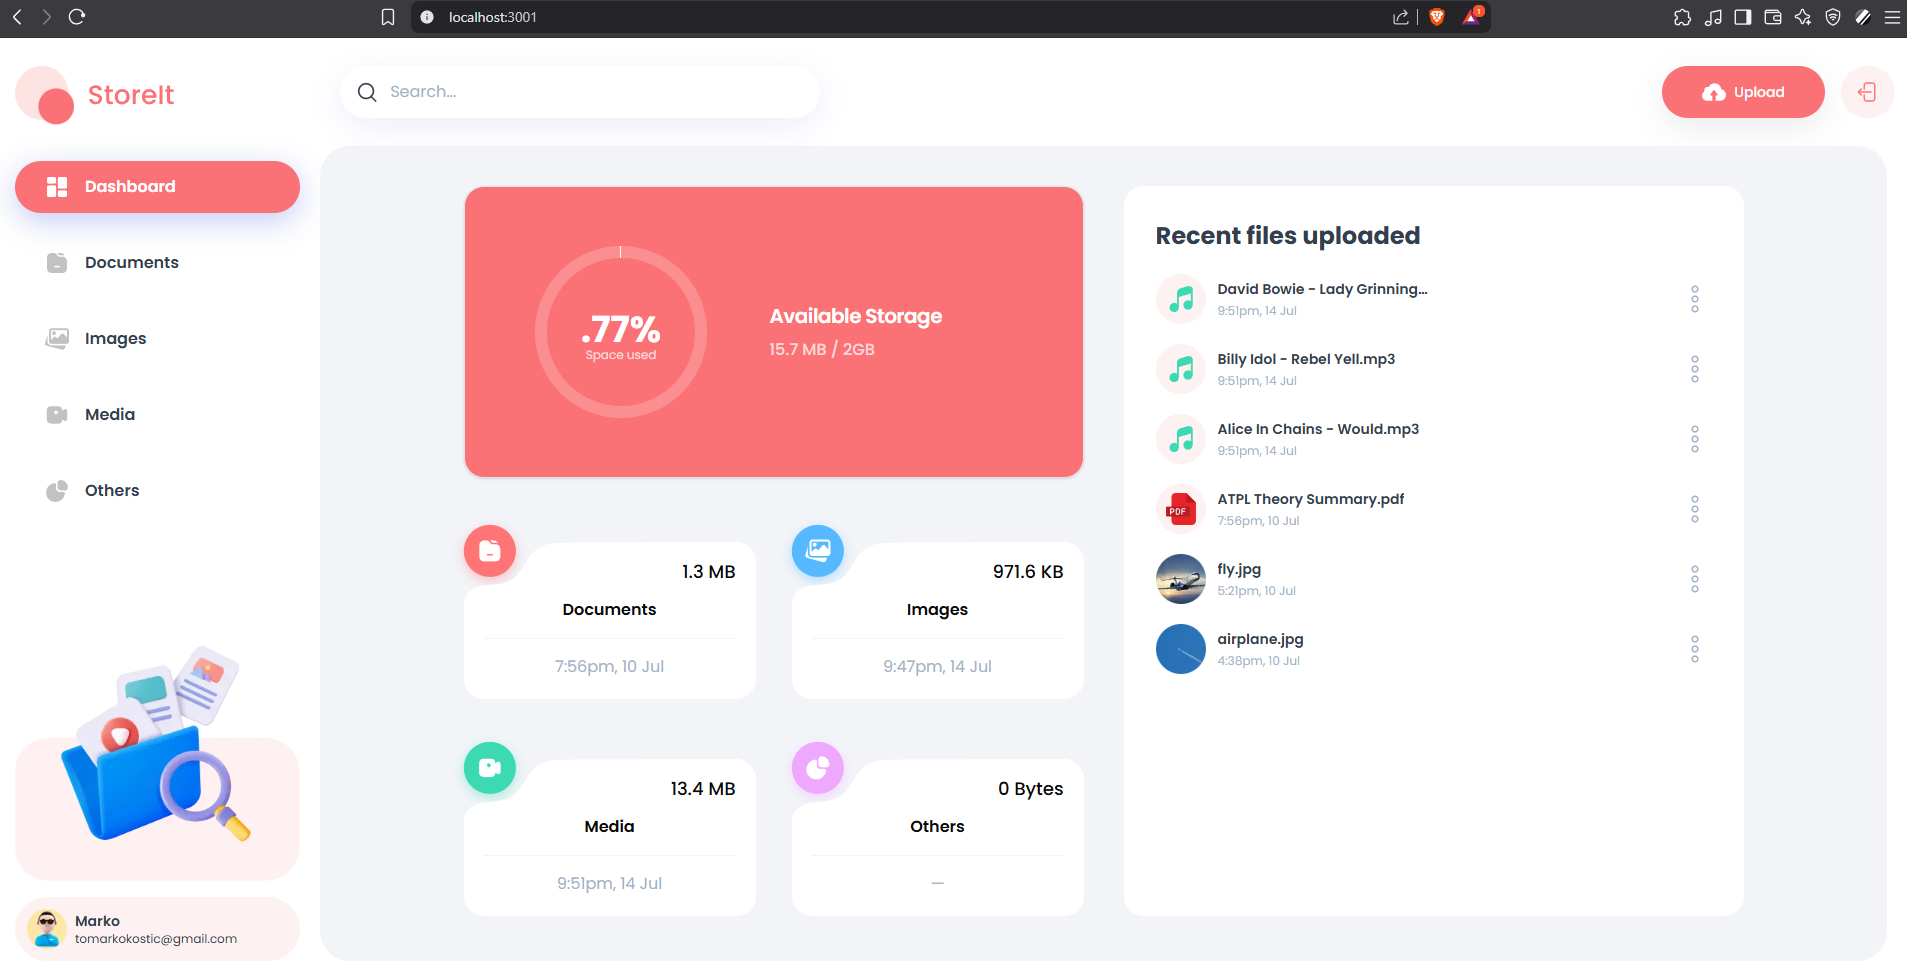Open the ATPL Theory Summary.pdf file link
1907x977 pixels.
click(1310, 499)
